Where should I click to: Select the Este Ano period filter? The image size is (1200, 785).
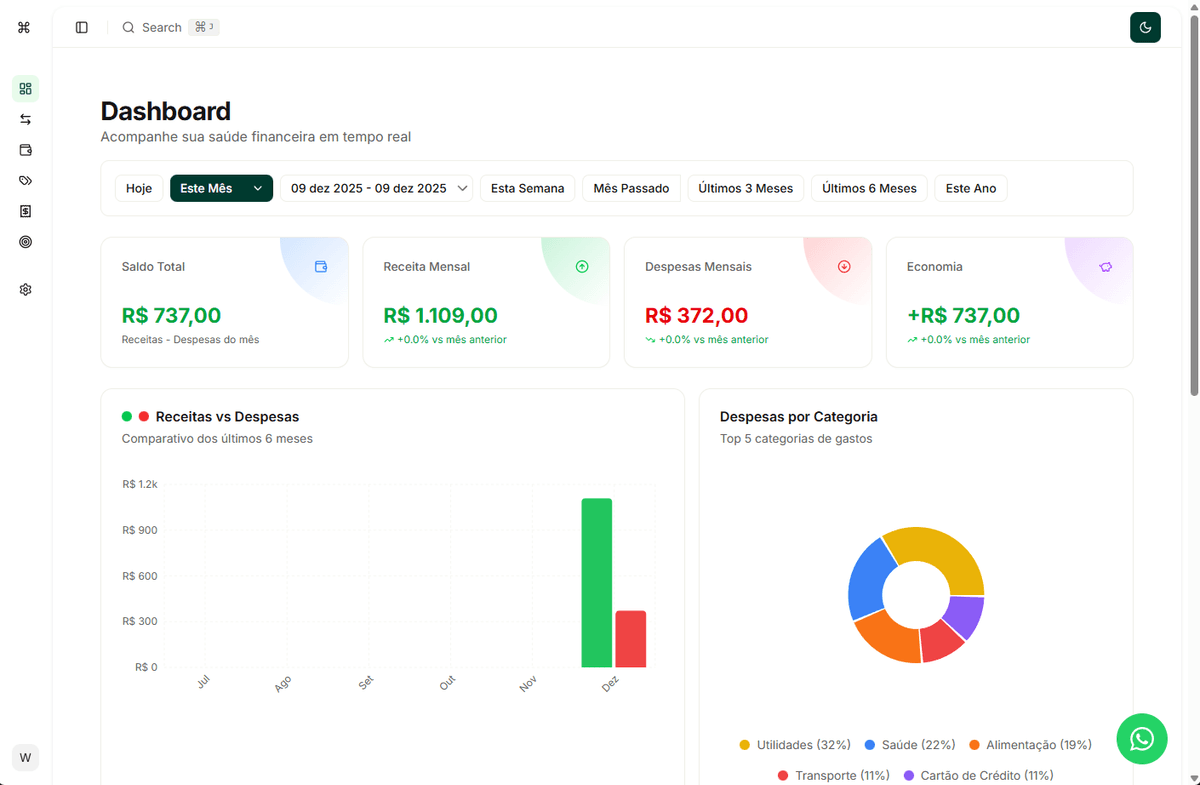(x=970, y=188)
